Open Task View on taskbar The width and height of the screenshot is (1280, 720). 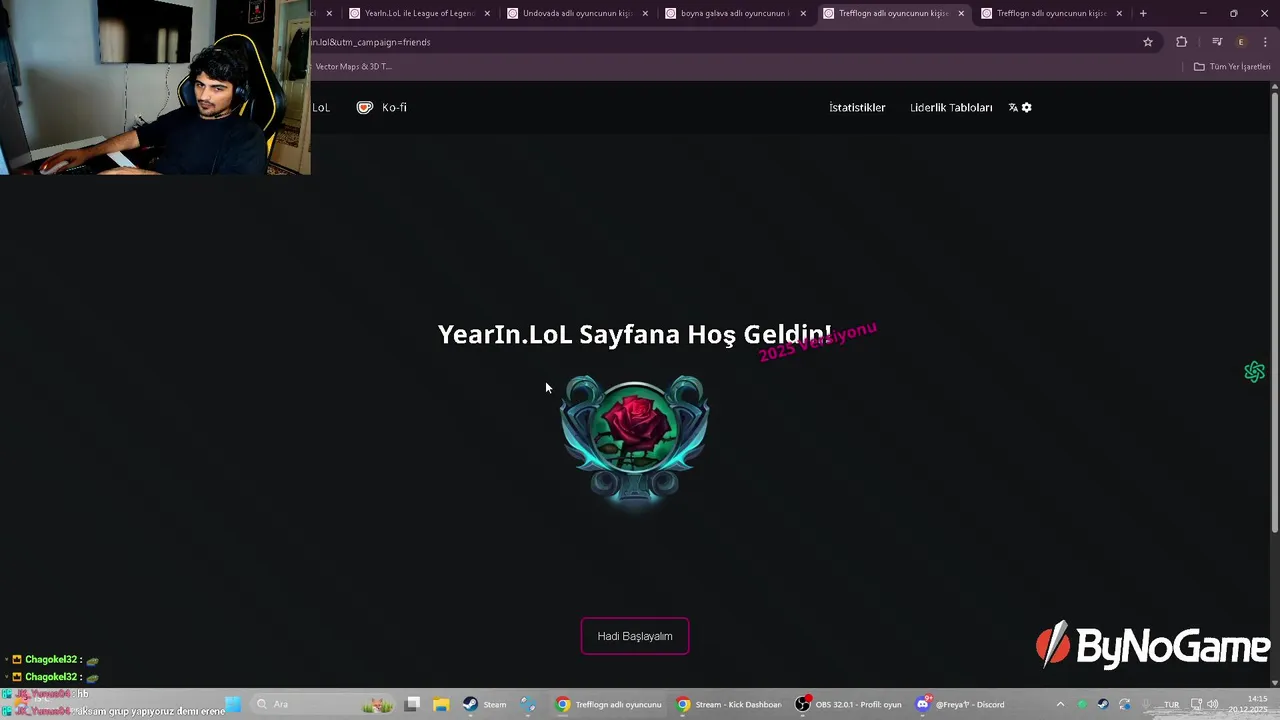[412, 704]
